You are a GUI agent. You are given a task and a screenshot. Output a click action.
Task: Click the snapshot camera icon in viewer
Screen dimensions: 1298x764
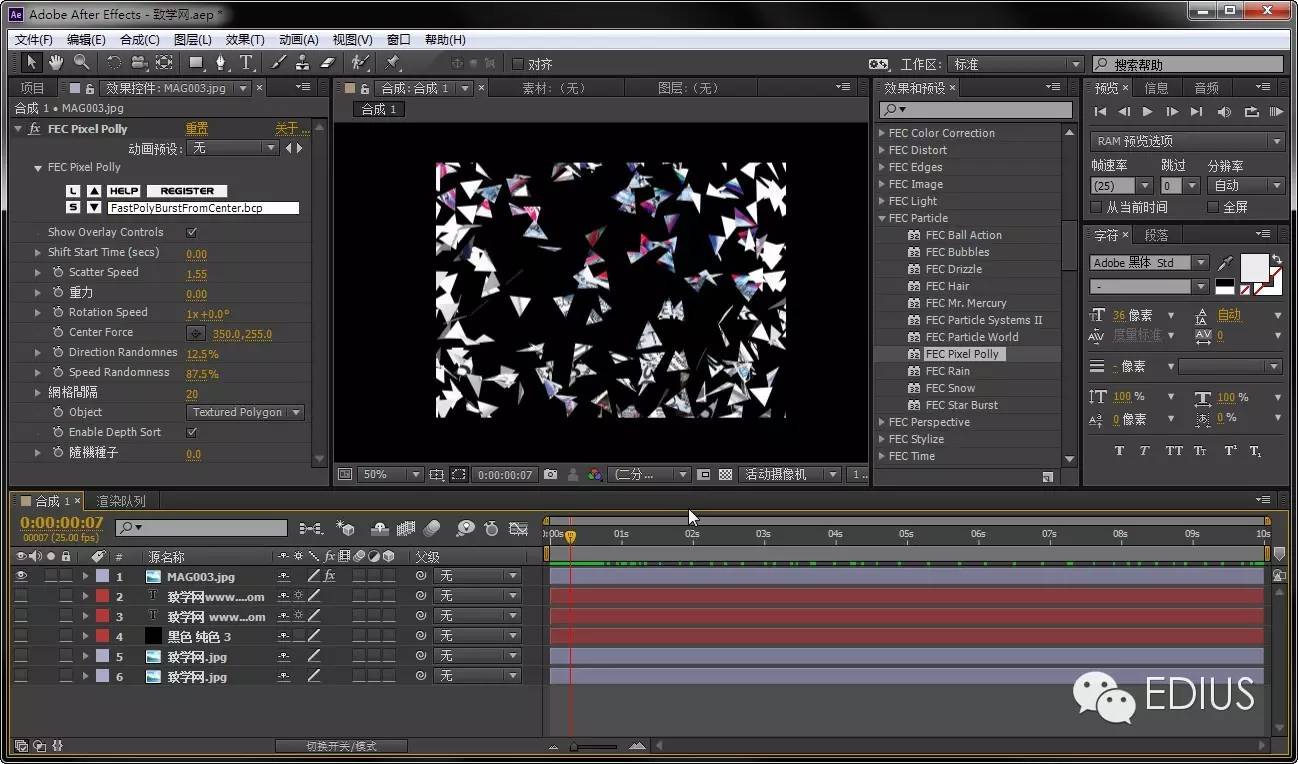[x=550, y=475]
